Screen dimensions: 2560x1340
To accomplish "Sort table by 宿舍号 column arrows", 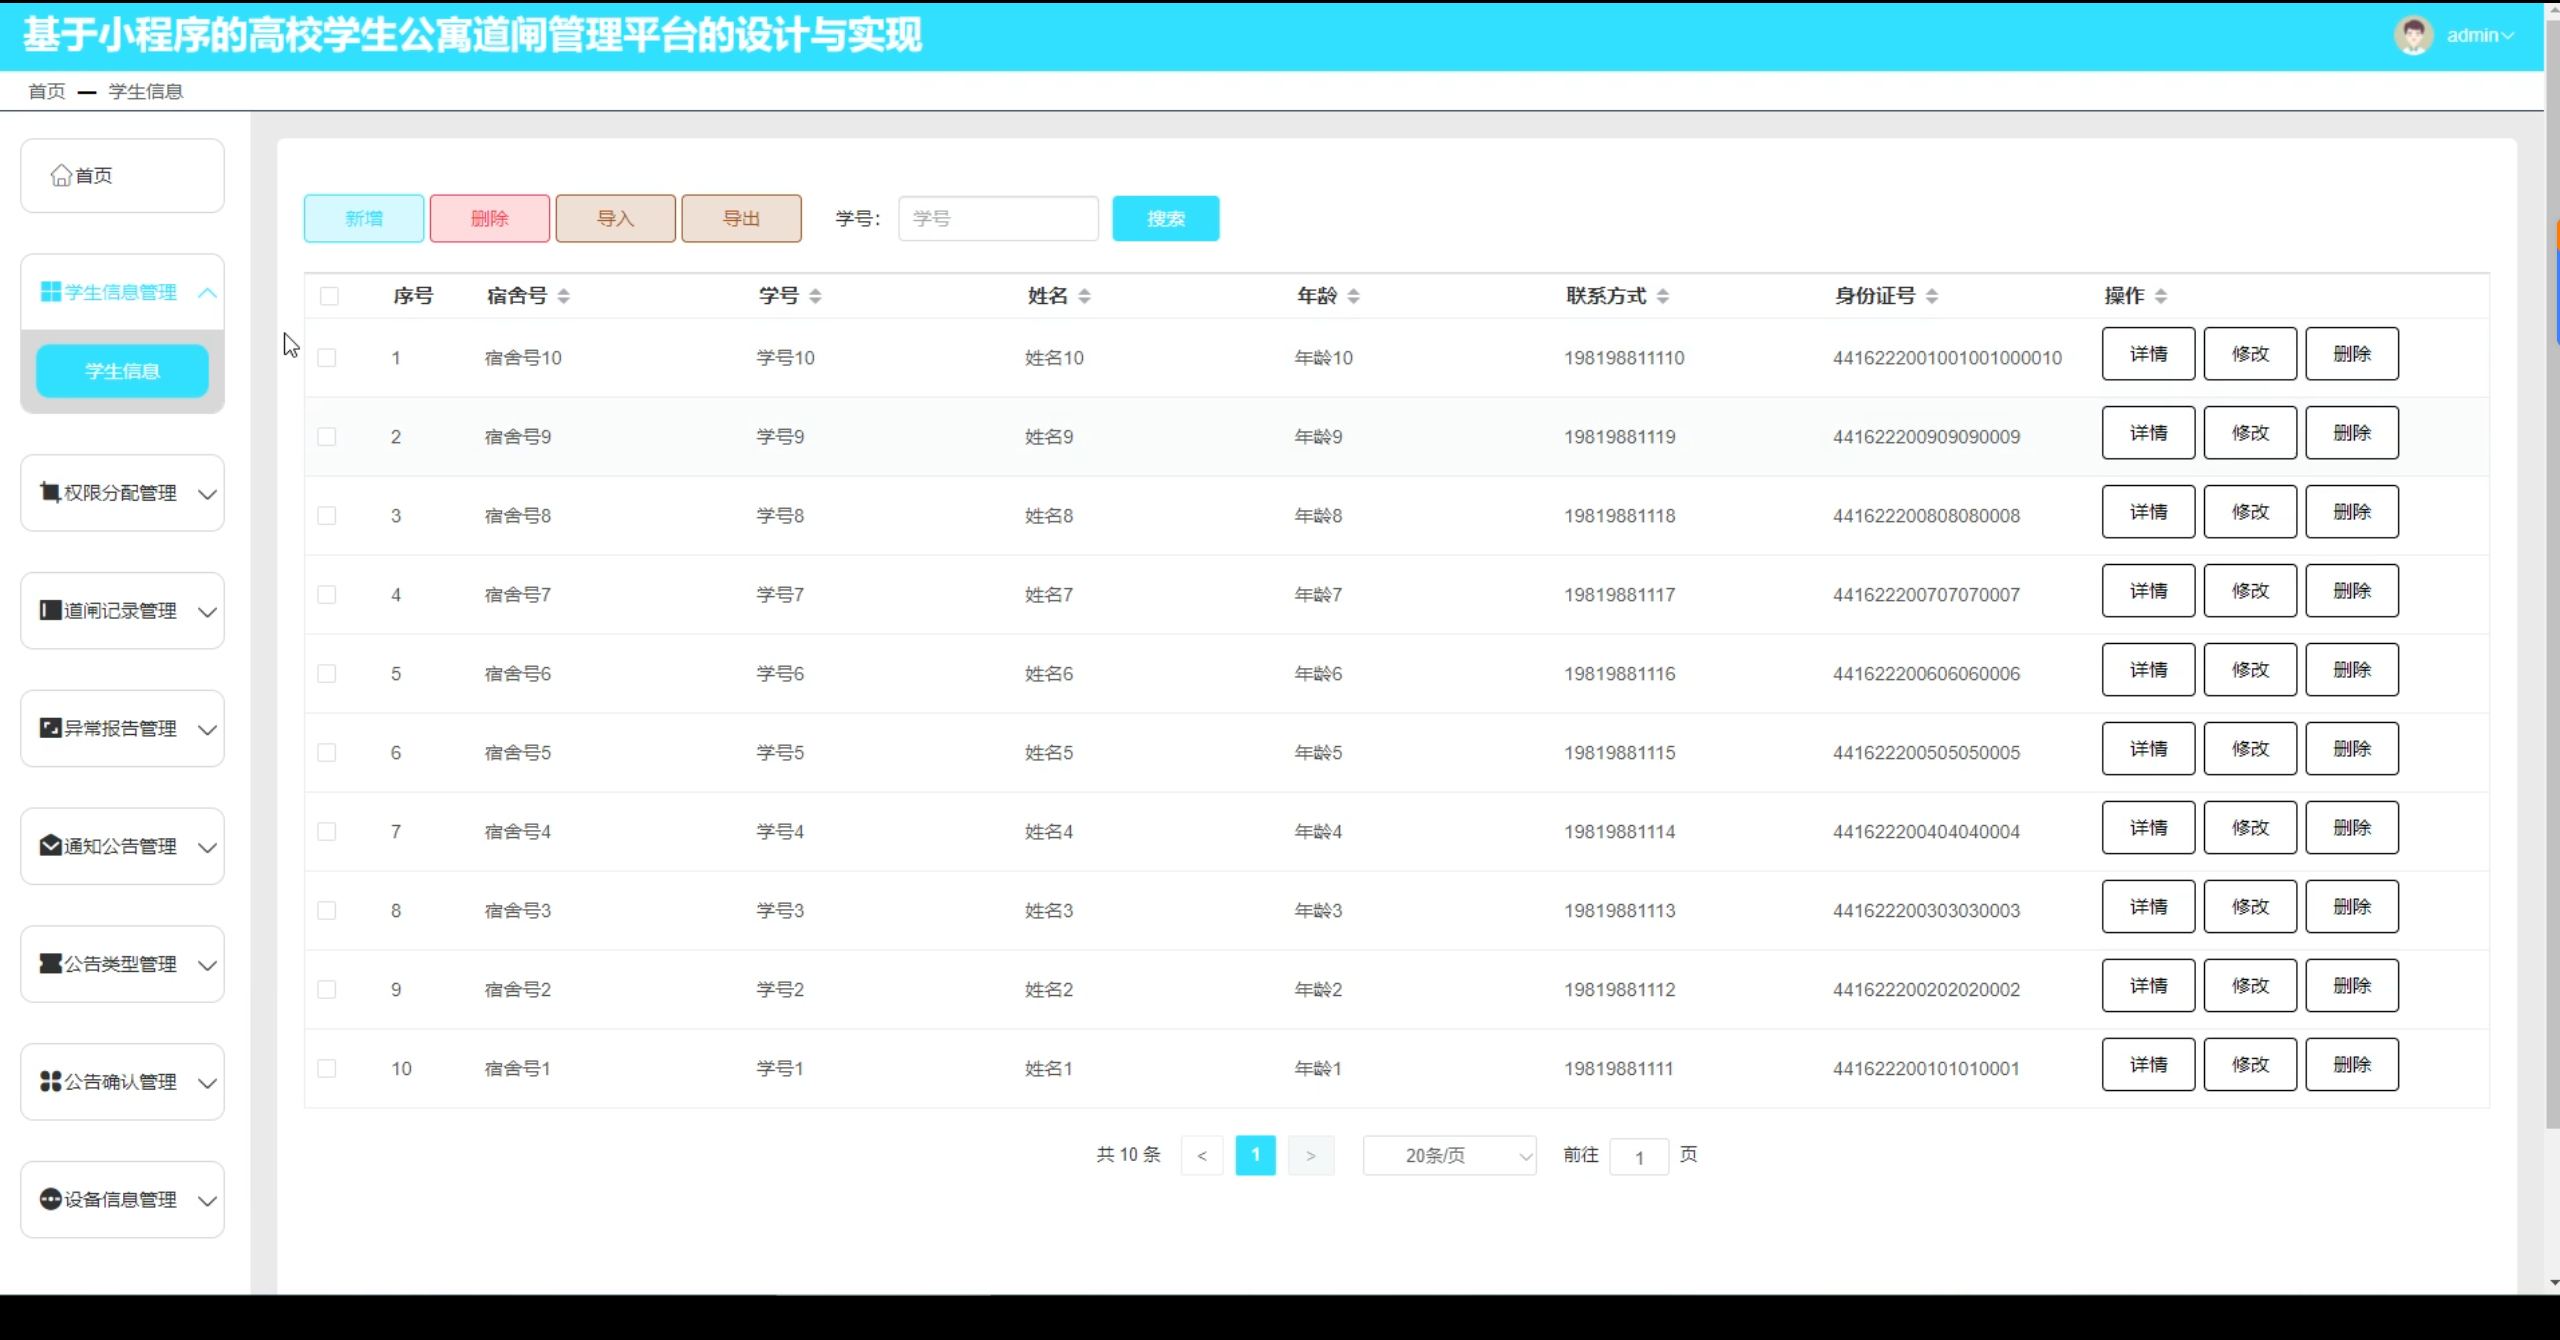I will point(564,296).
